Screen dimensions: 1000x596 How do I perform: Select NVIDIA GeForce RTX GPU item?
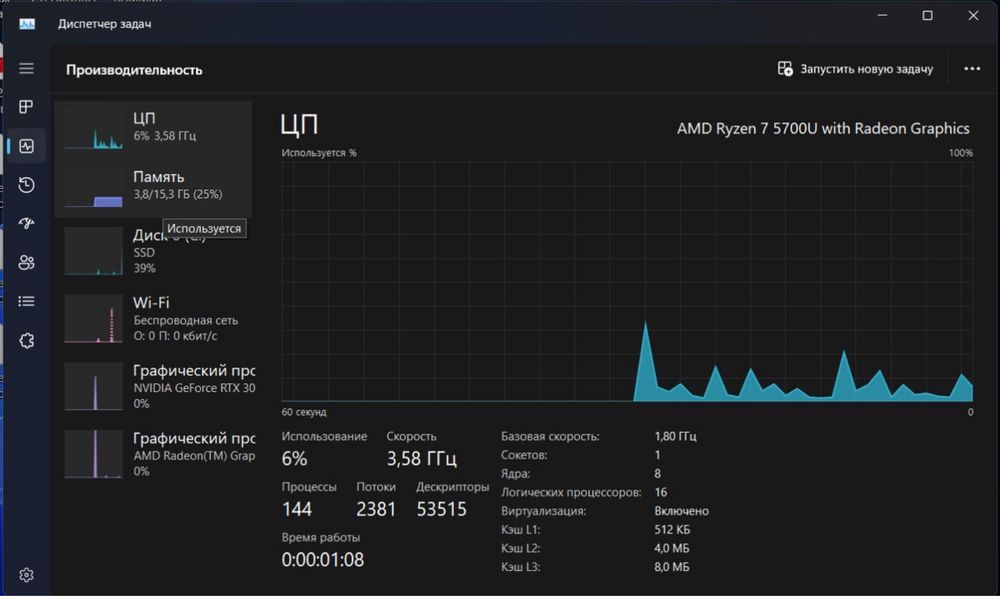pos(154,386)
